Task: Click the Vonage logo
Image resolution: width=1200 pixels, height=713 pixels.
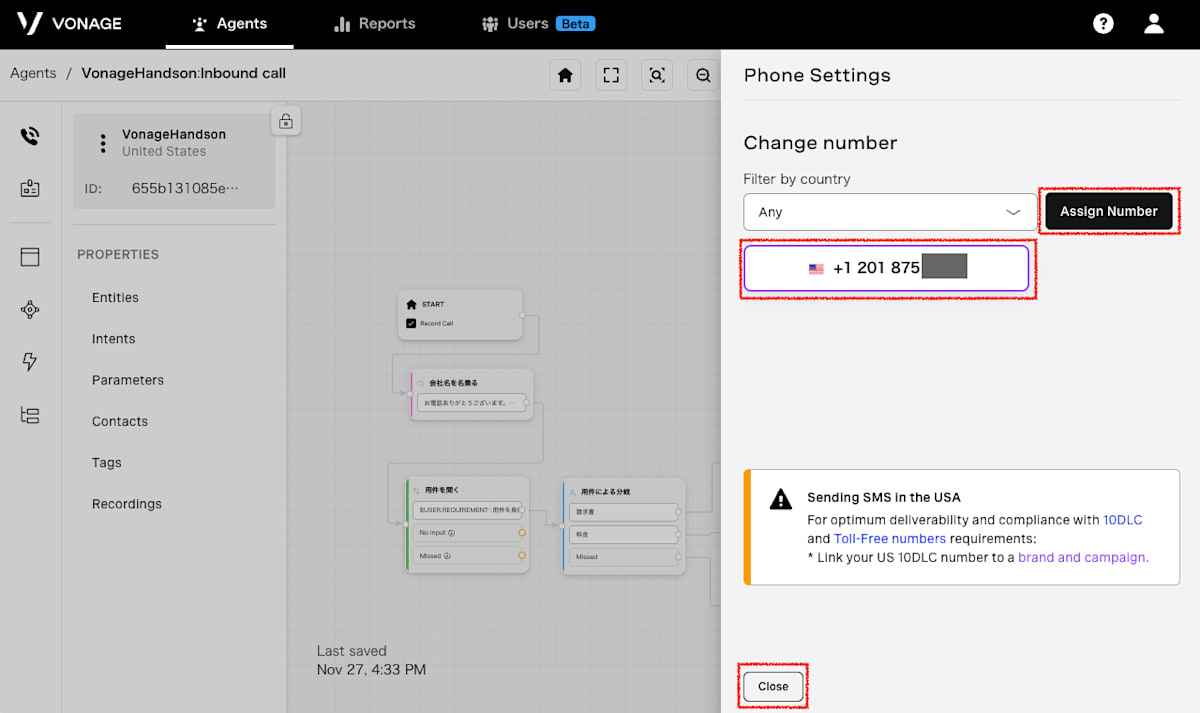Action: tap(69, 23)
